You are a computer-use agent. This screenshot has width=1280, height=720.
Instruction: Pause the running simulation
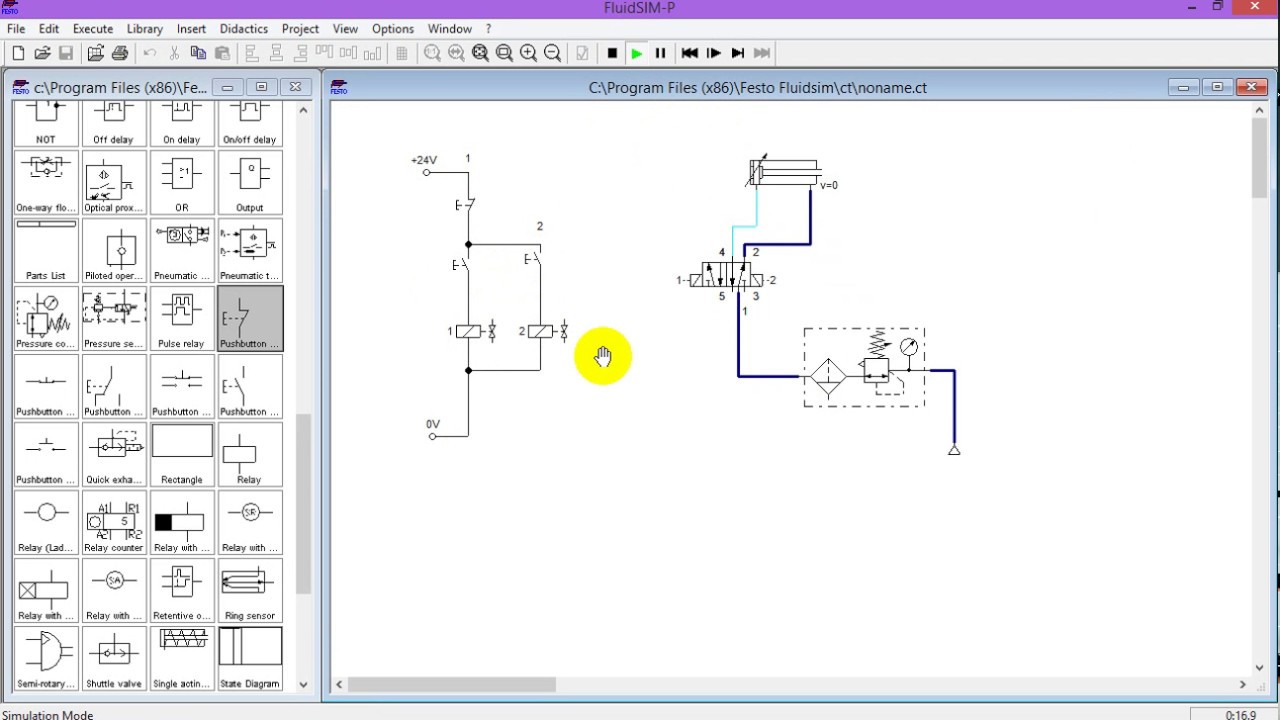(660, 53)
